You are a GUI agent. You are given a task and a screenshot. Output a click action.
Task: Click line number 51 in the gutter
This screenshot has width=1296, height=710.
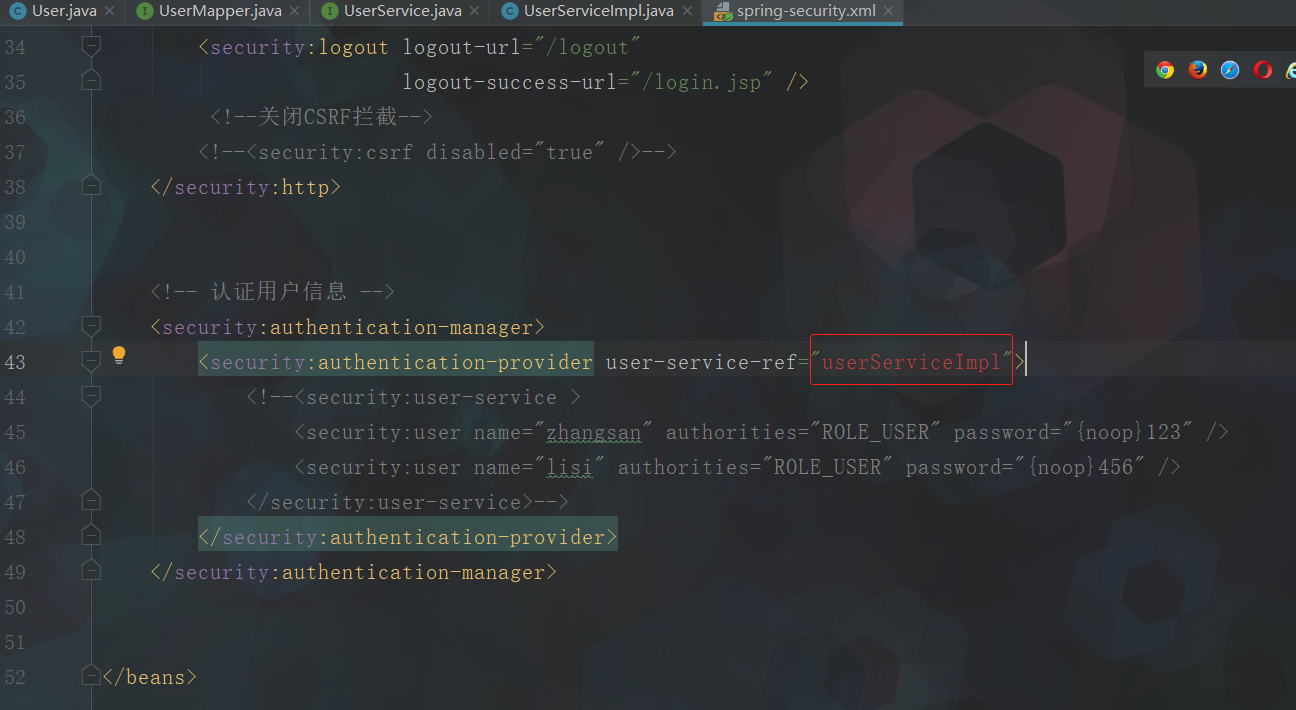point(15,642)
